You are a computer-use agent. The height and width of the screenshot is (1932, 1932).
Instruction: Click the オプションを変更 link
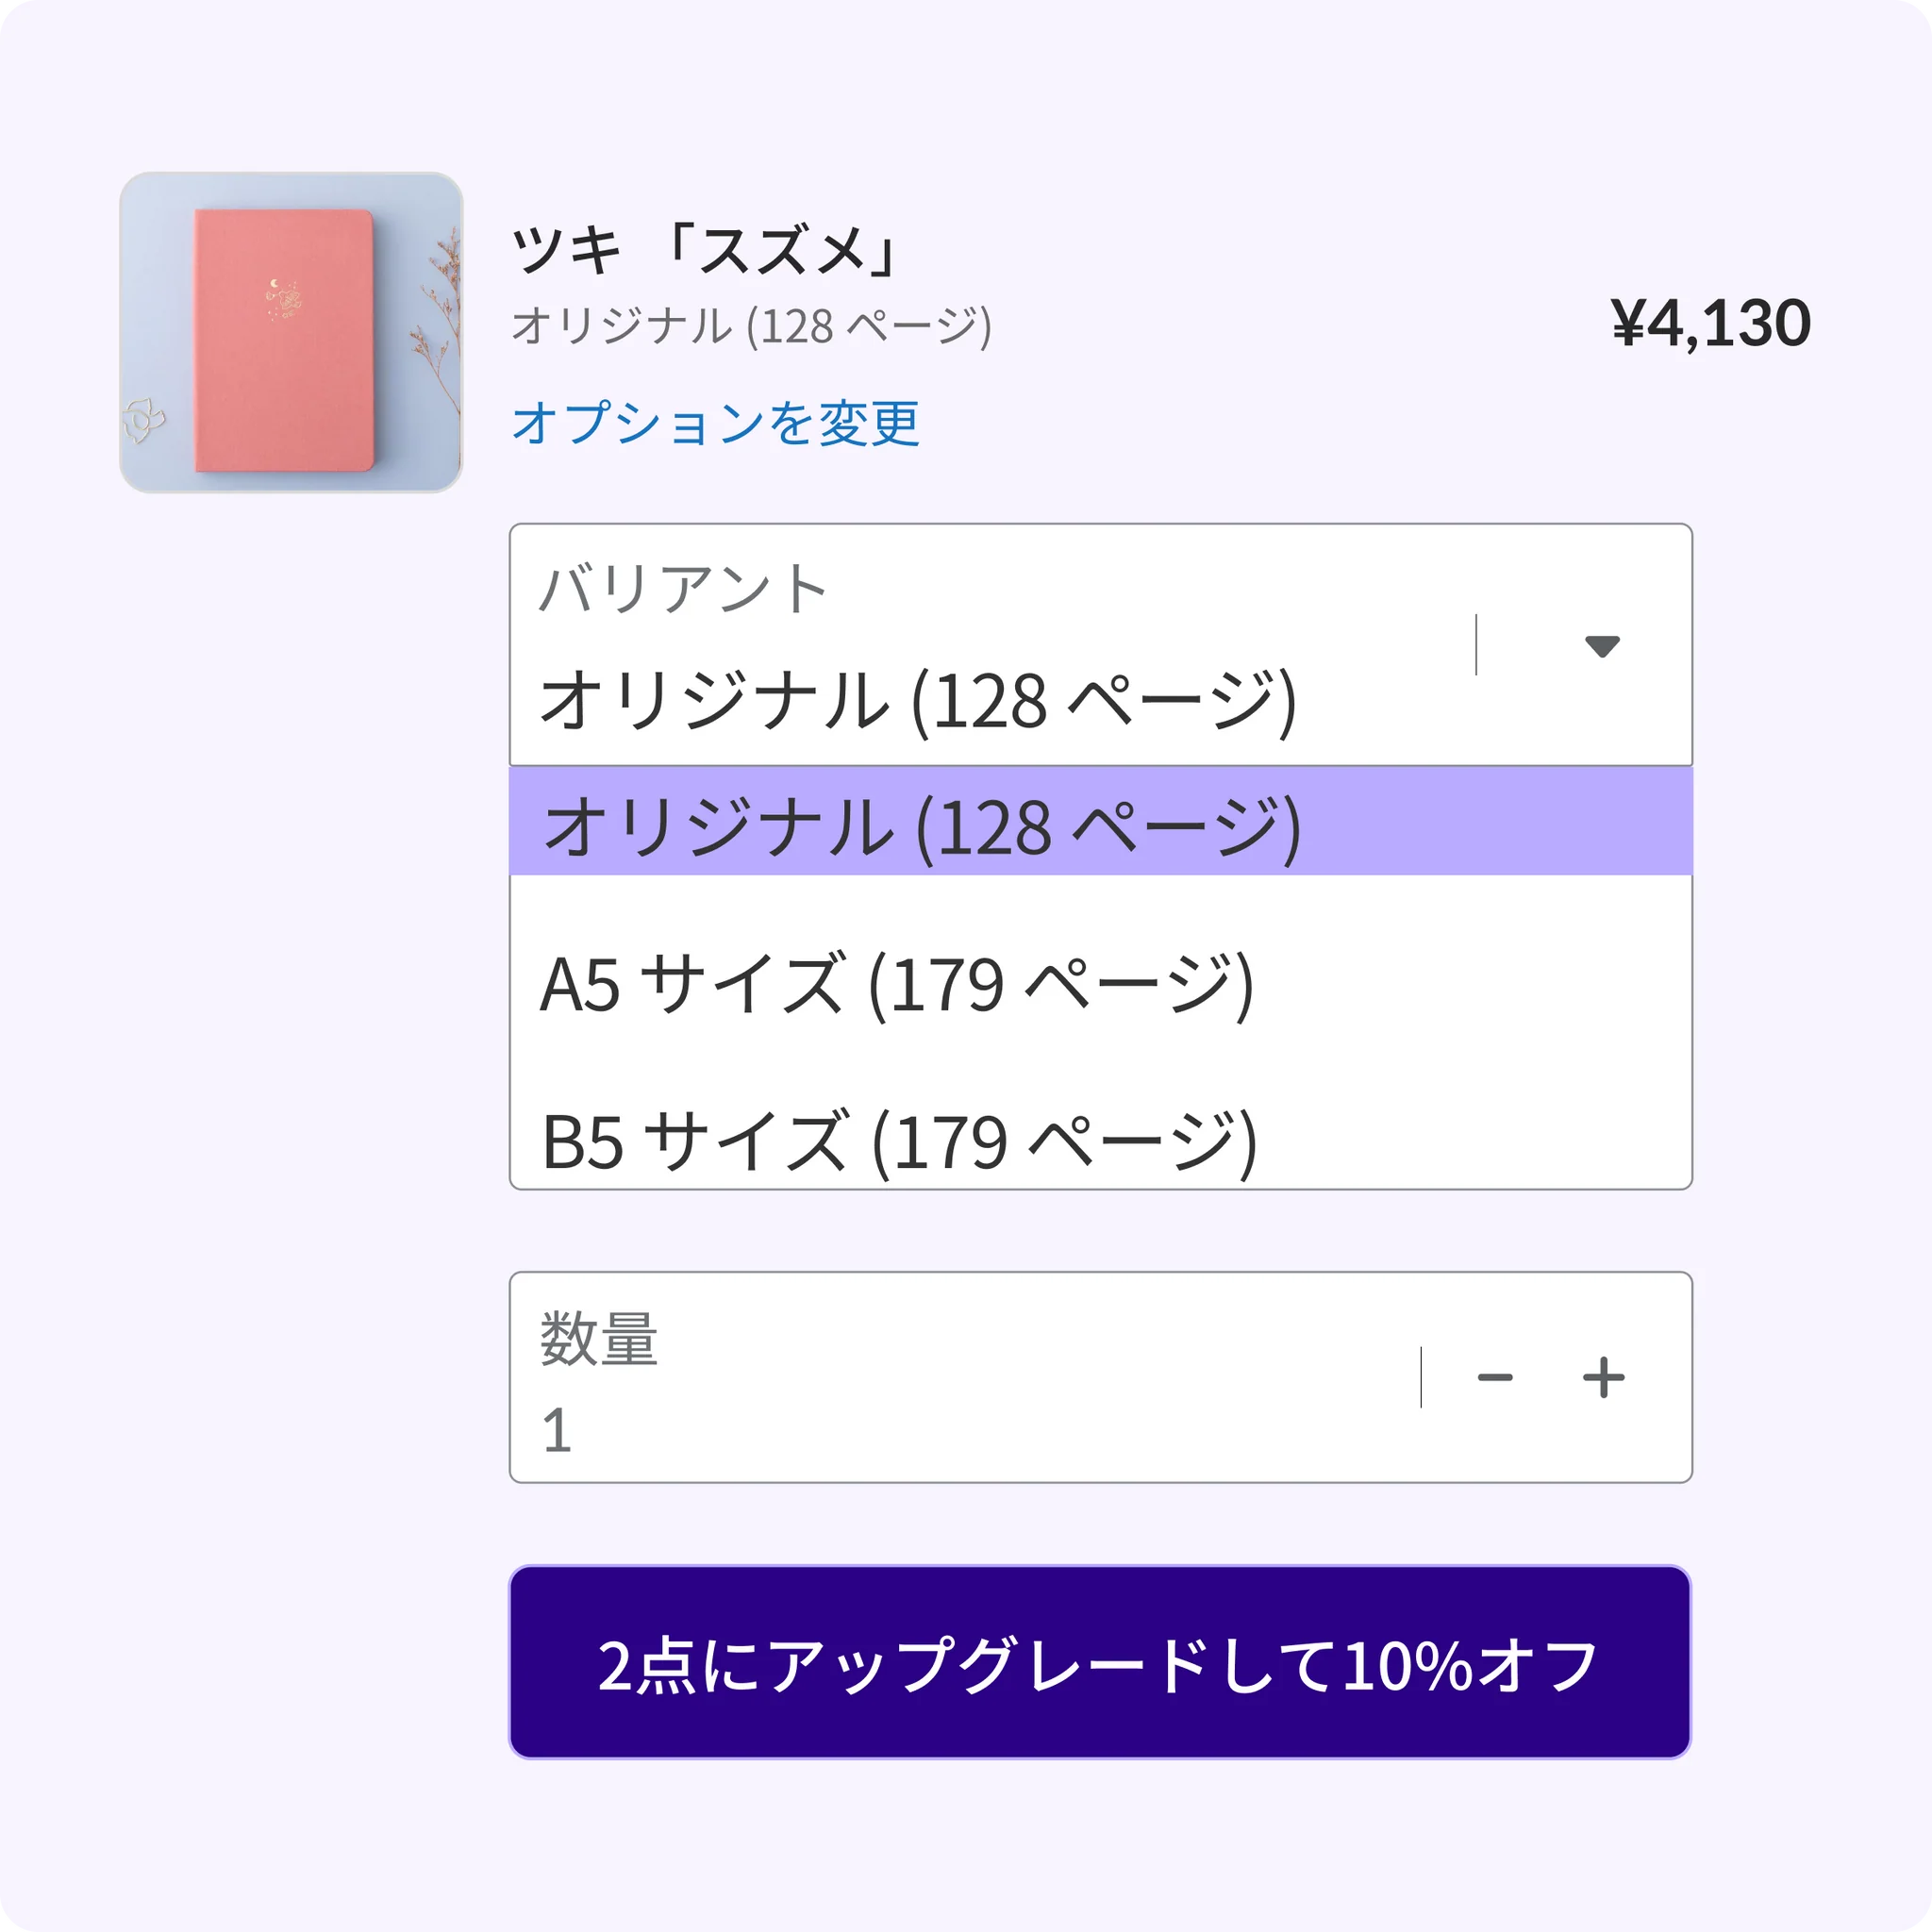coord(715,423)
